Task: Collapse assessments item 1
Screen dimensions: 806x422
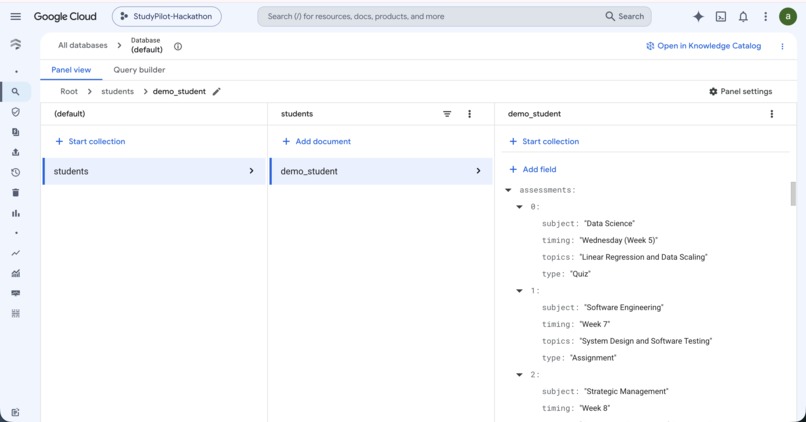Action: (520, 291)
